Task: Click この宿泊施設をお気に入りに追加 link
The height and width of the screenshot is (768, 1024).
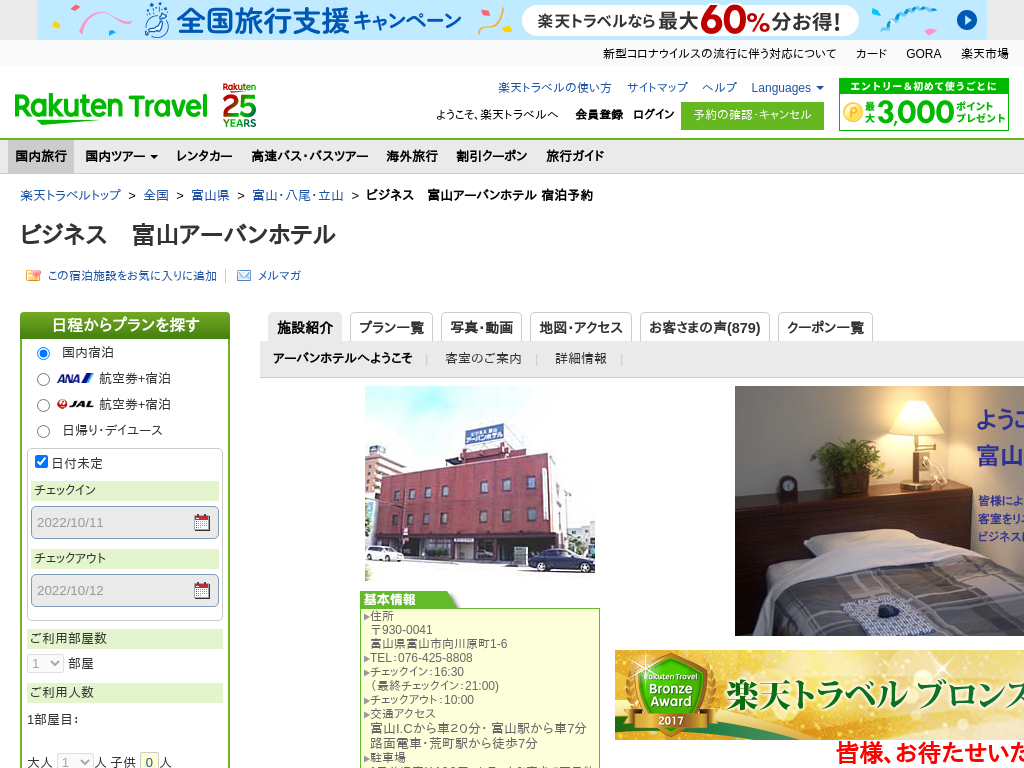Action: [132, 276]
